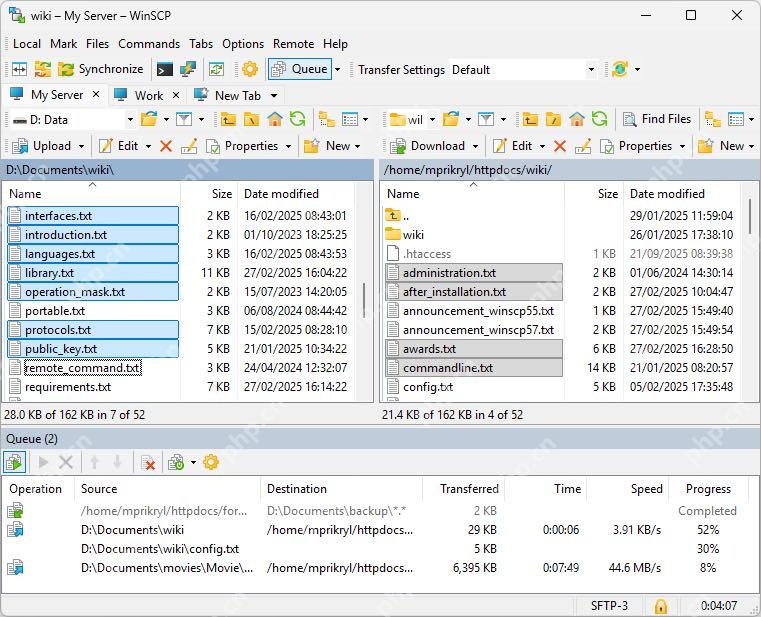Toggle the local directory tree icon

(327, 119)
